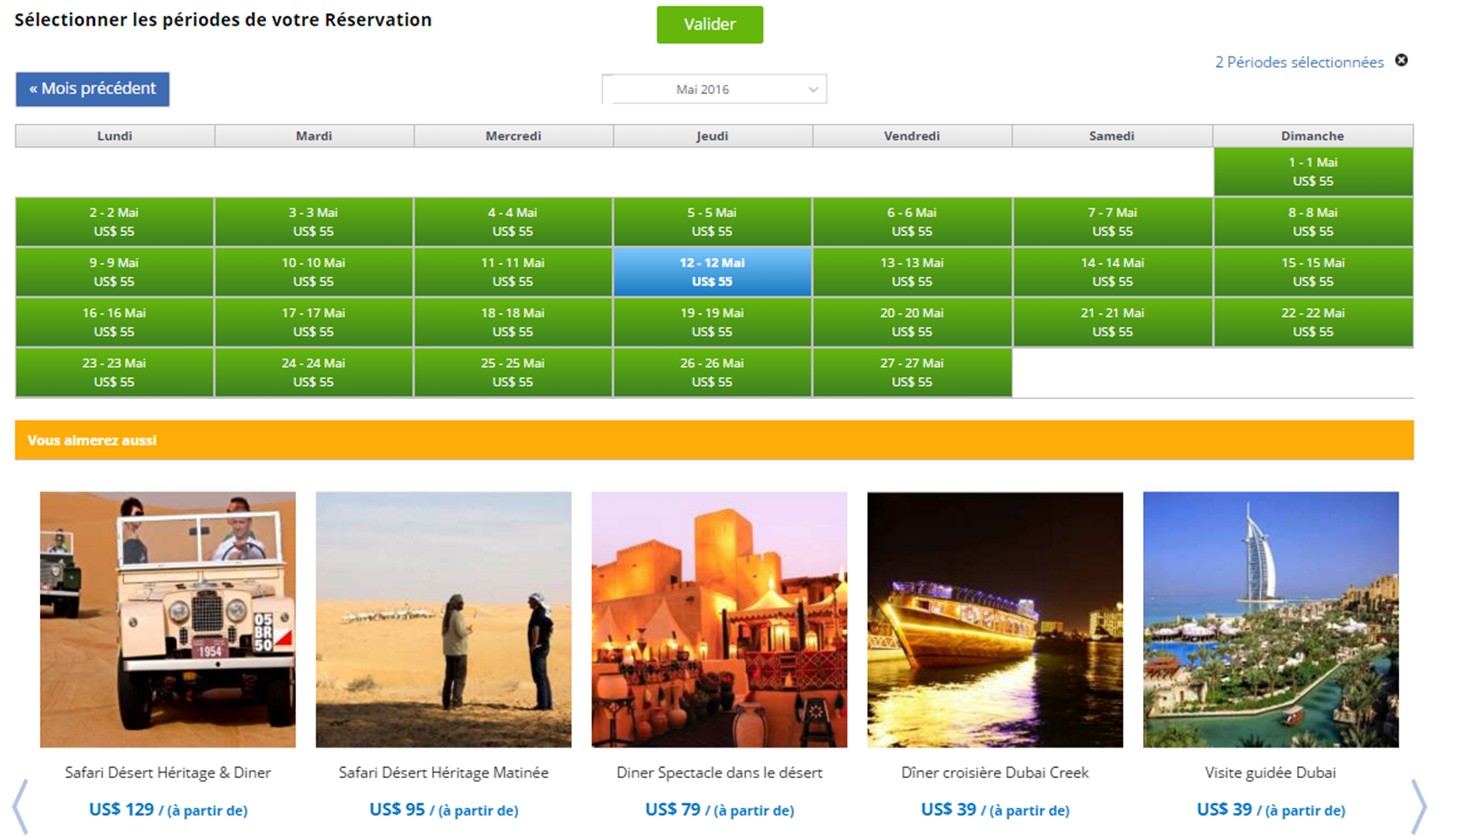This screenshot has width=1471, height=837.
Task: Open the Mai 2016 month dropdown
Action: [x=714, y=89]
